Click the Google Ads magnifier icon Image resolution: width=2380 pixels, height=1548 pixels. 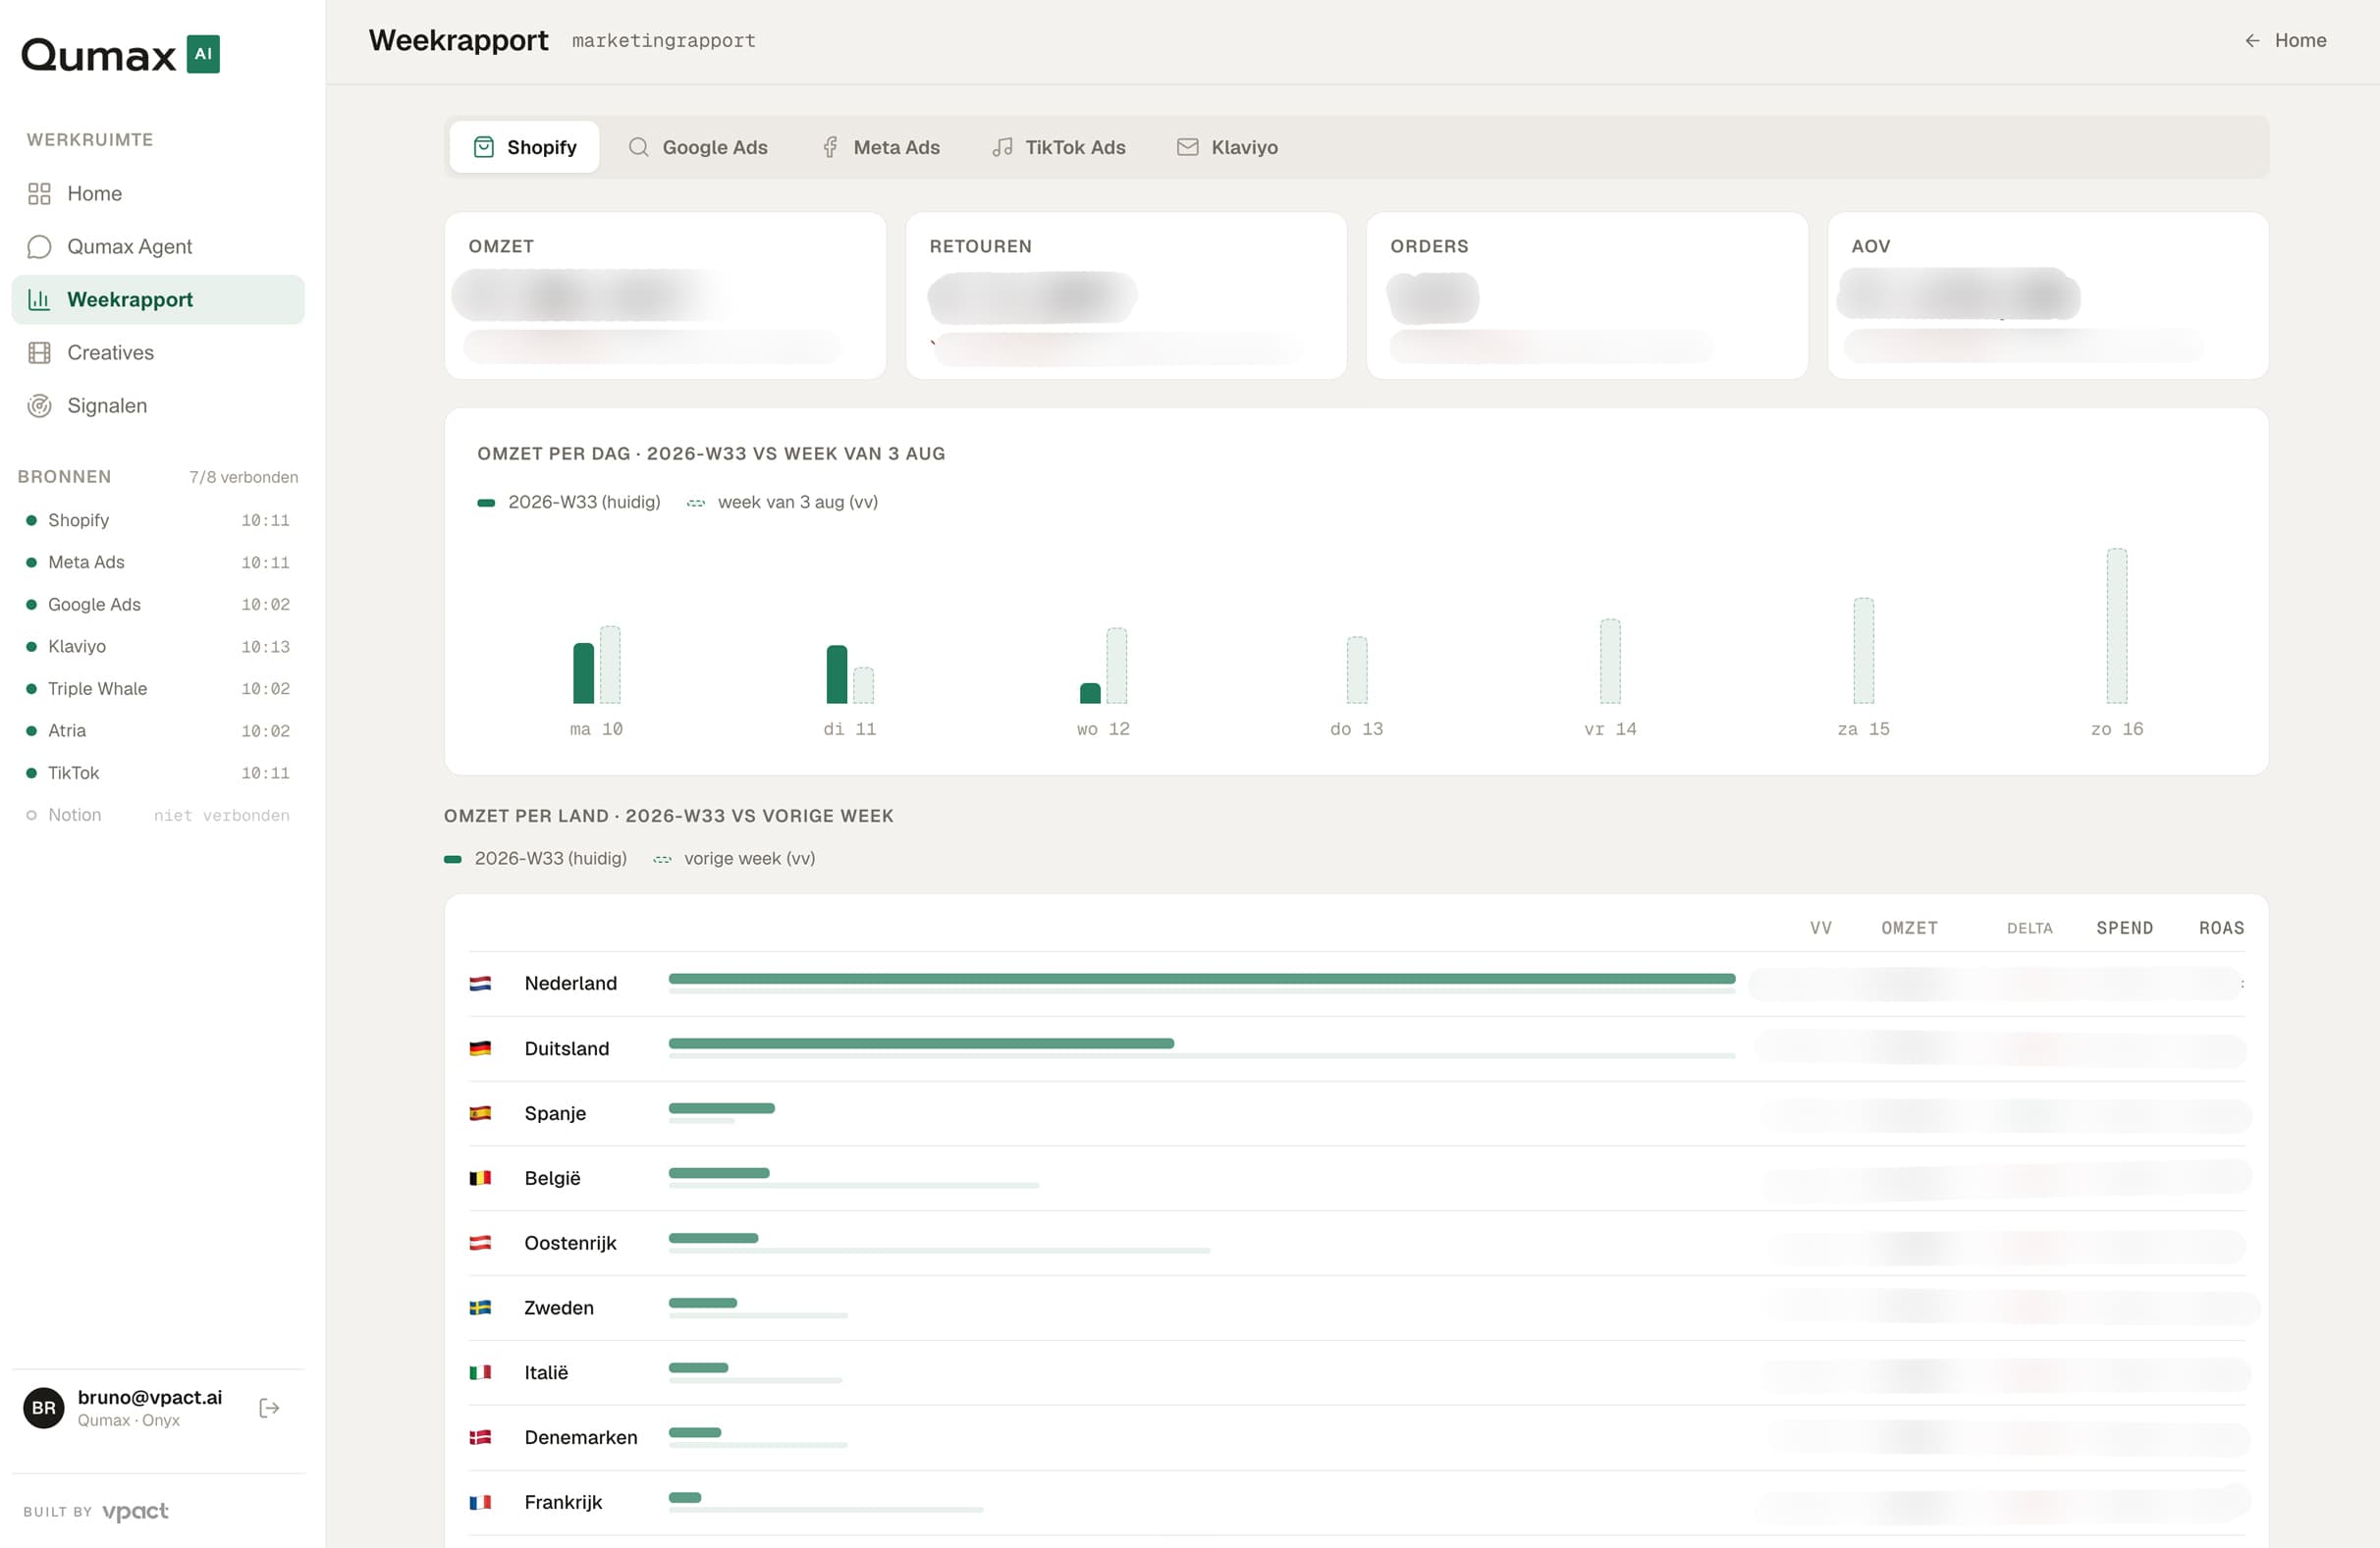pyautogui.click(x=638, y=147)
